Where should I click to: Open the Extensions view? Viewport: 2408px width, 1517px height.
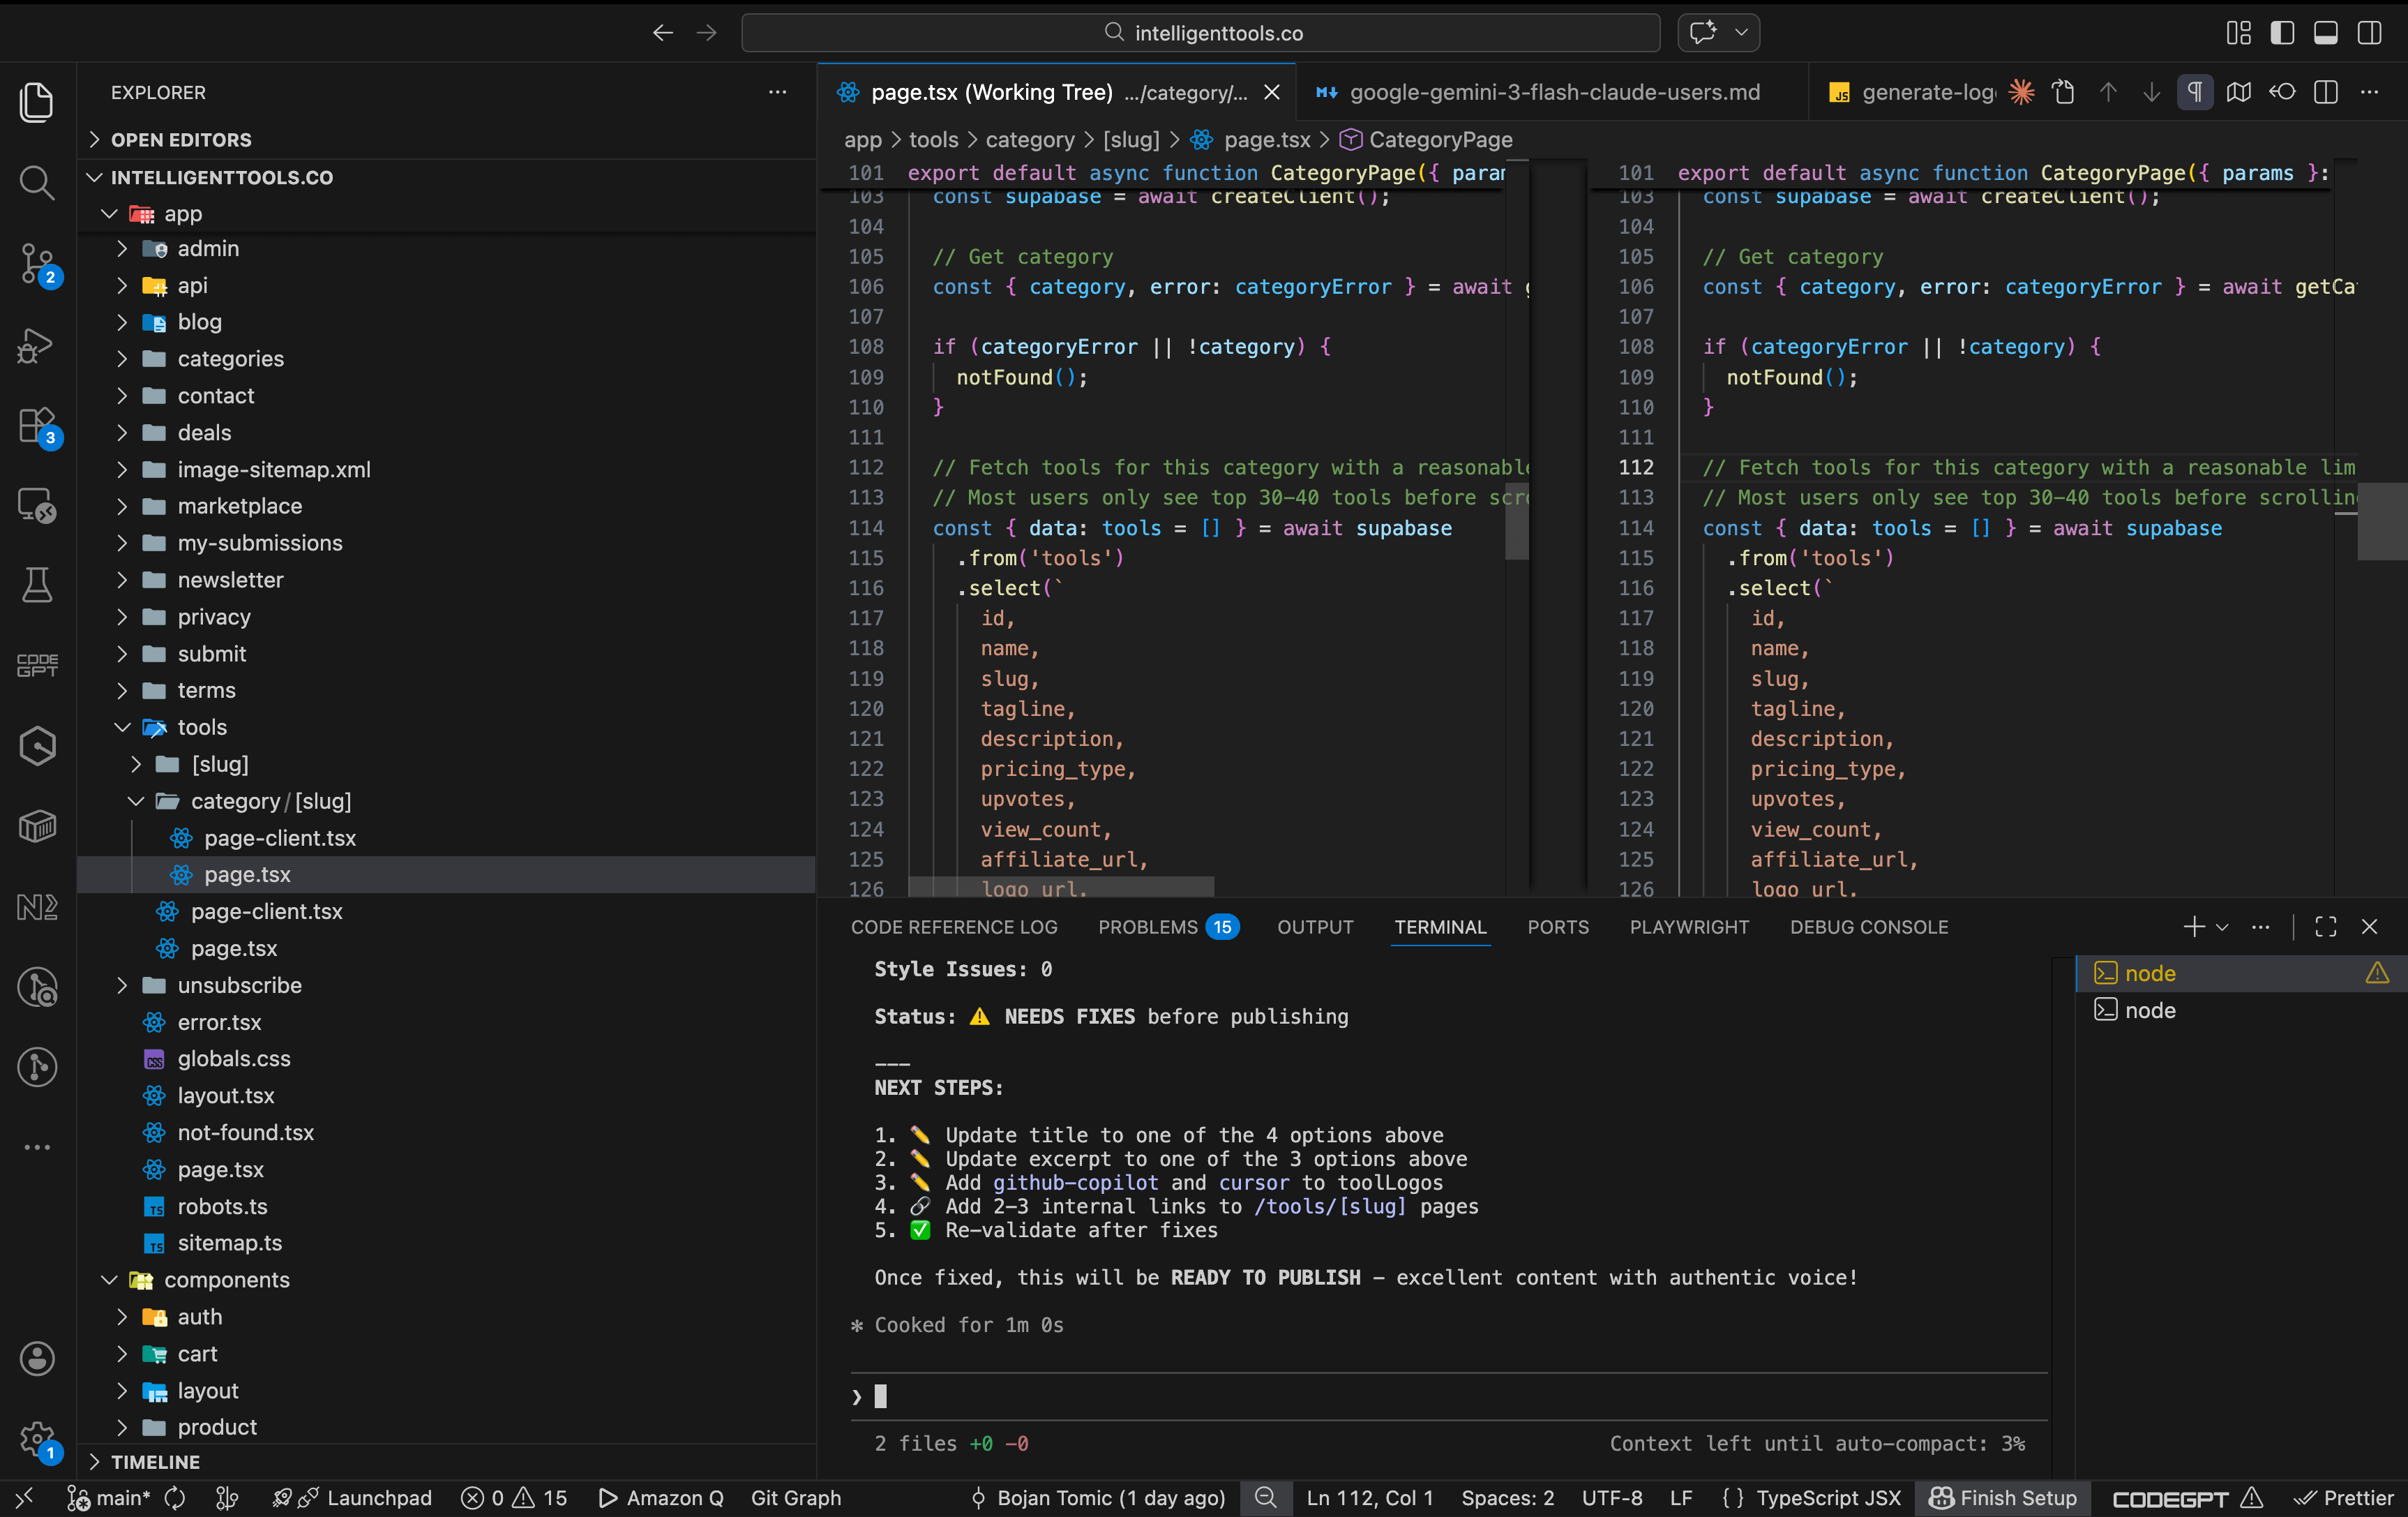click(37, 425)
